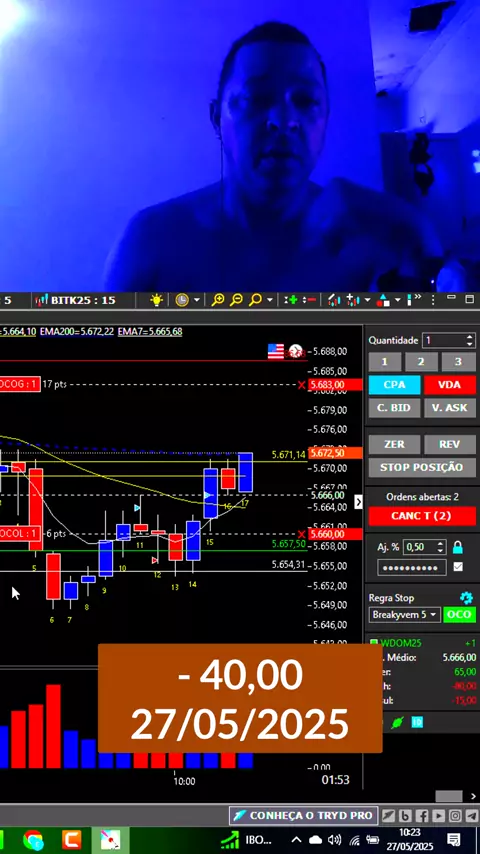Click the horizontal scrollbar thumb below chart
480x854 pixels.
448,796
